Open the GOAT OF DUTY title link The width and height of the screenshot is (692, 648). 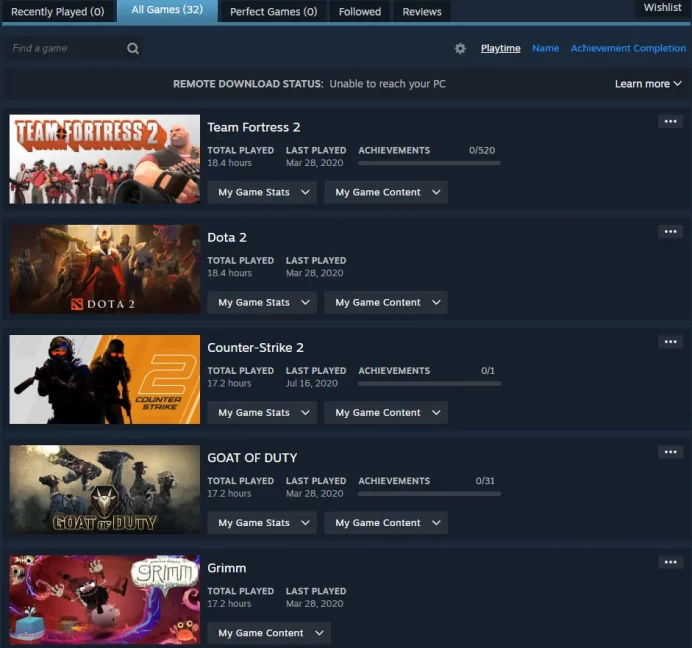tap(252, 458)
